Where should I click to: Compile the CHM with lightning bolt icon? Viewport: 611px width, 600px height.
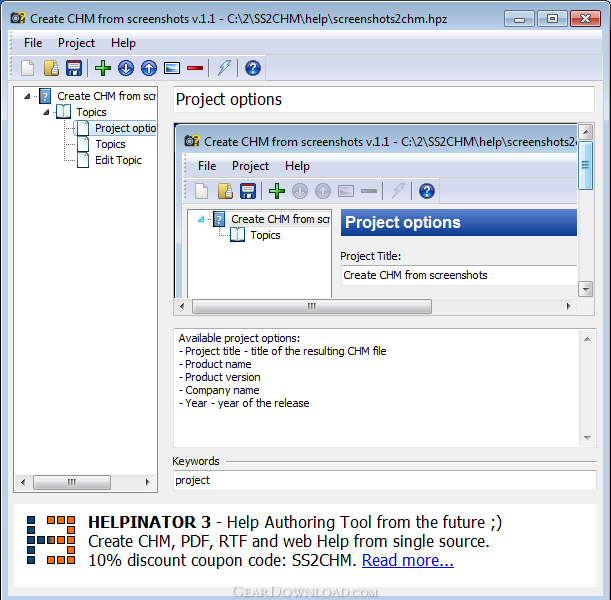pos(224,68)
